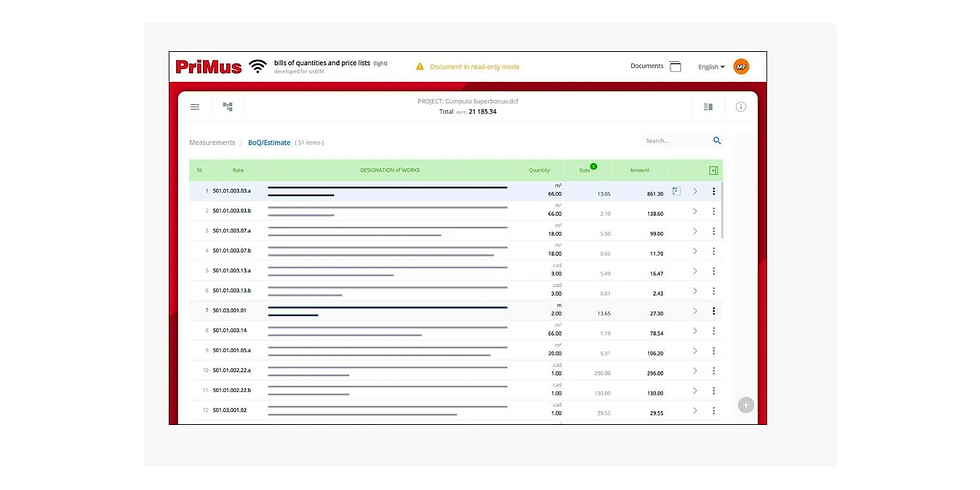
Task: Select rate code S01.03.001.01
Action: pos(229,311)
